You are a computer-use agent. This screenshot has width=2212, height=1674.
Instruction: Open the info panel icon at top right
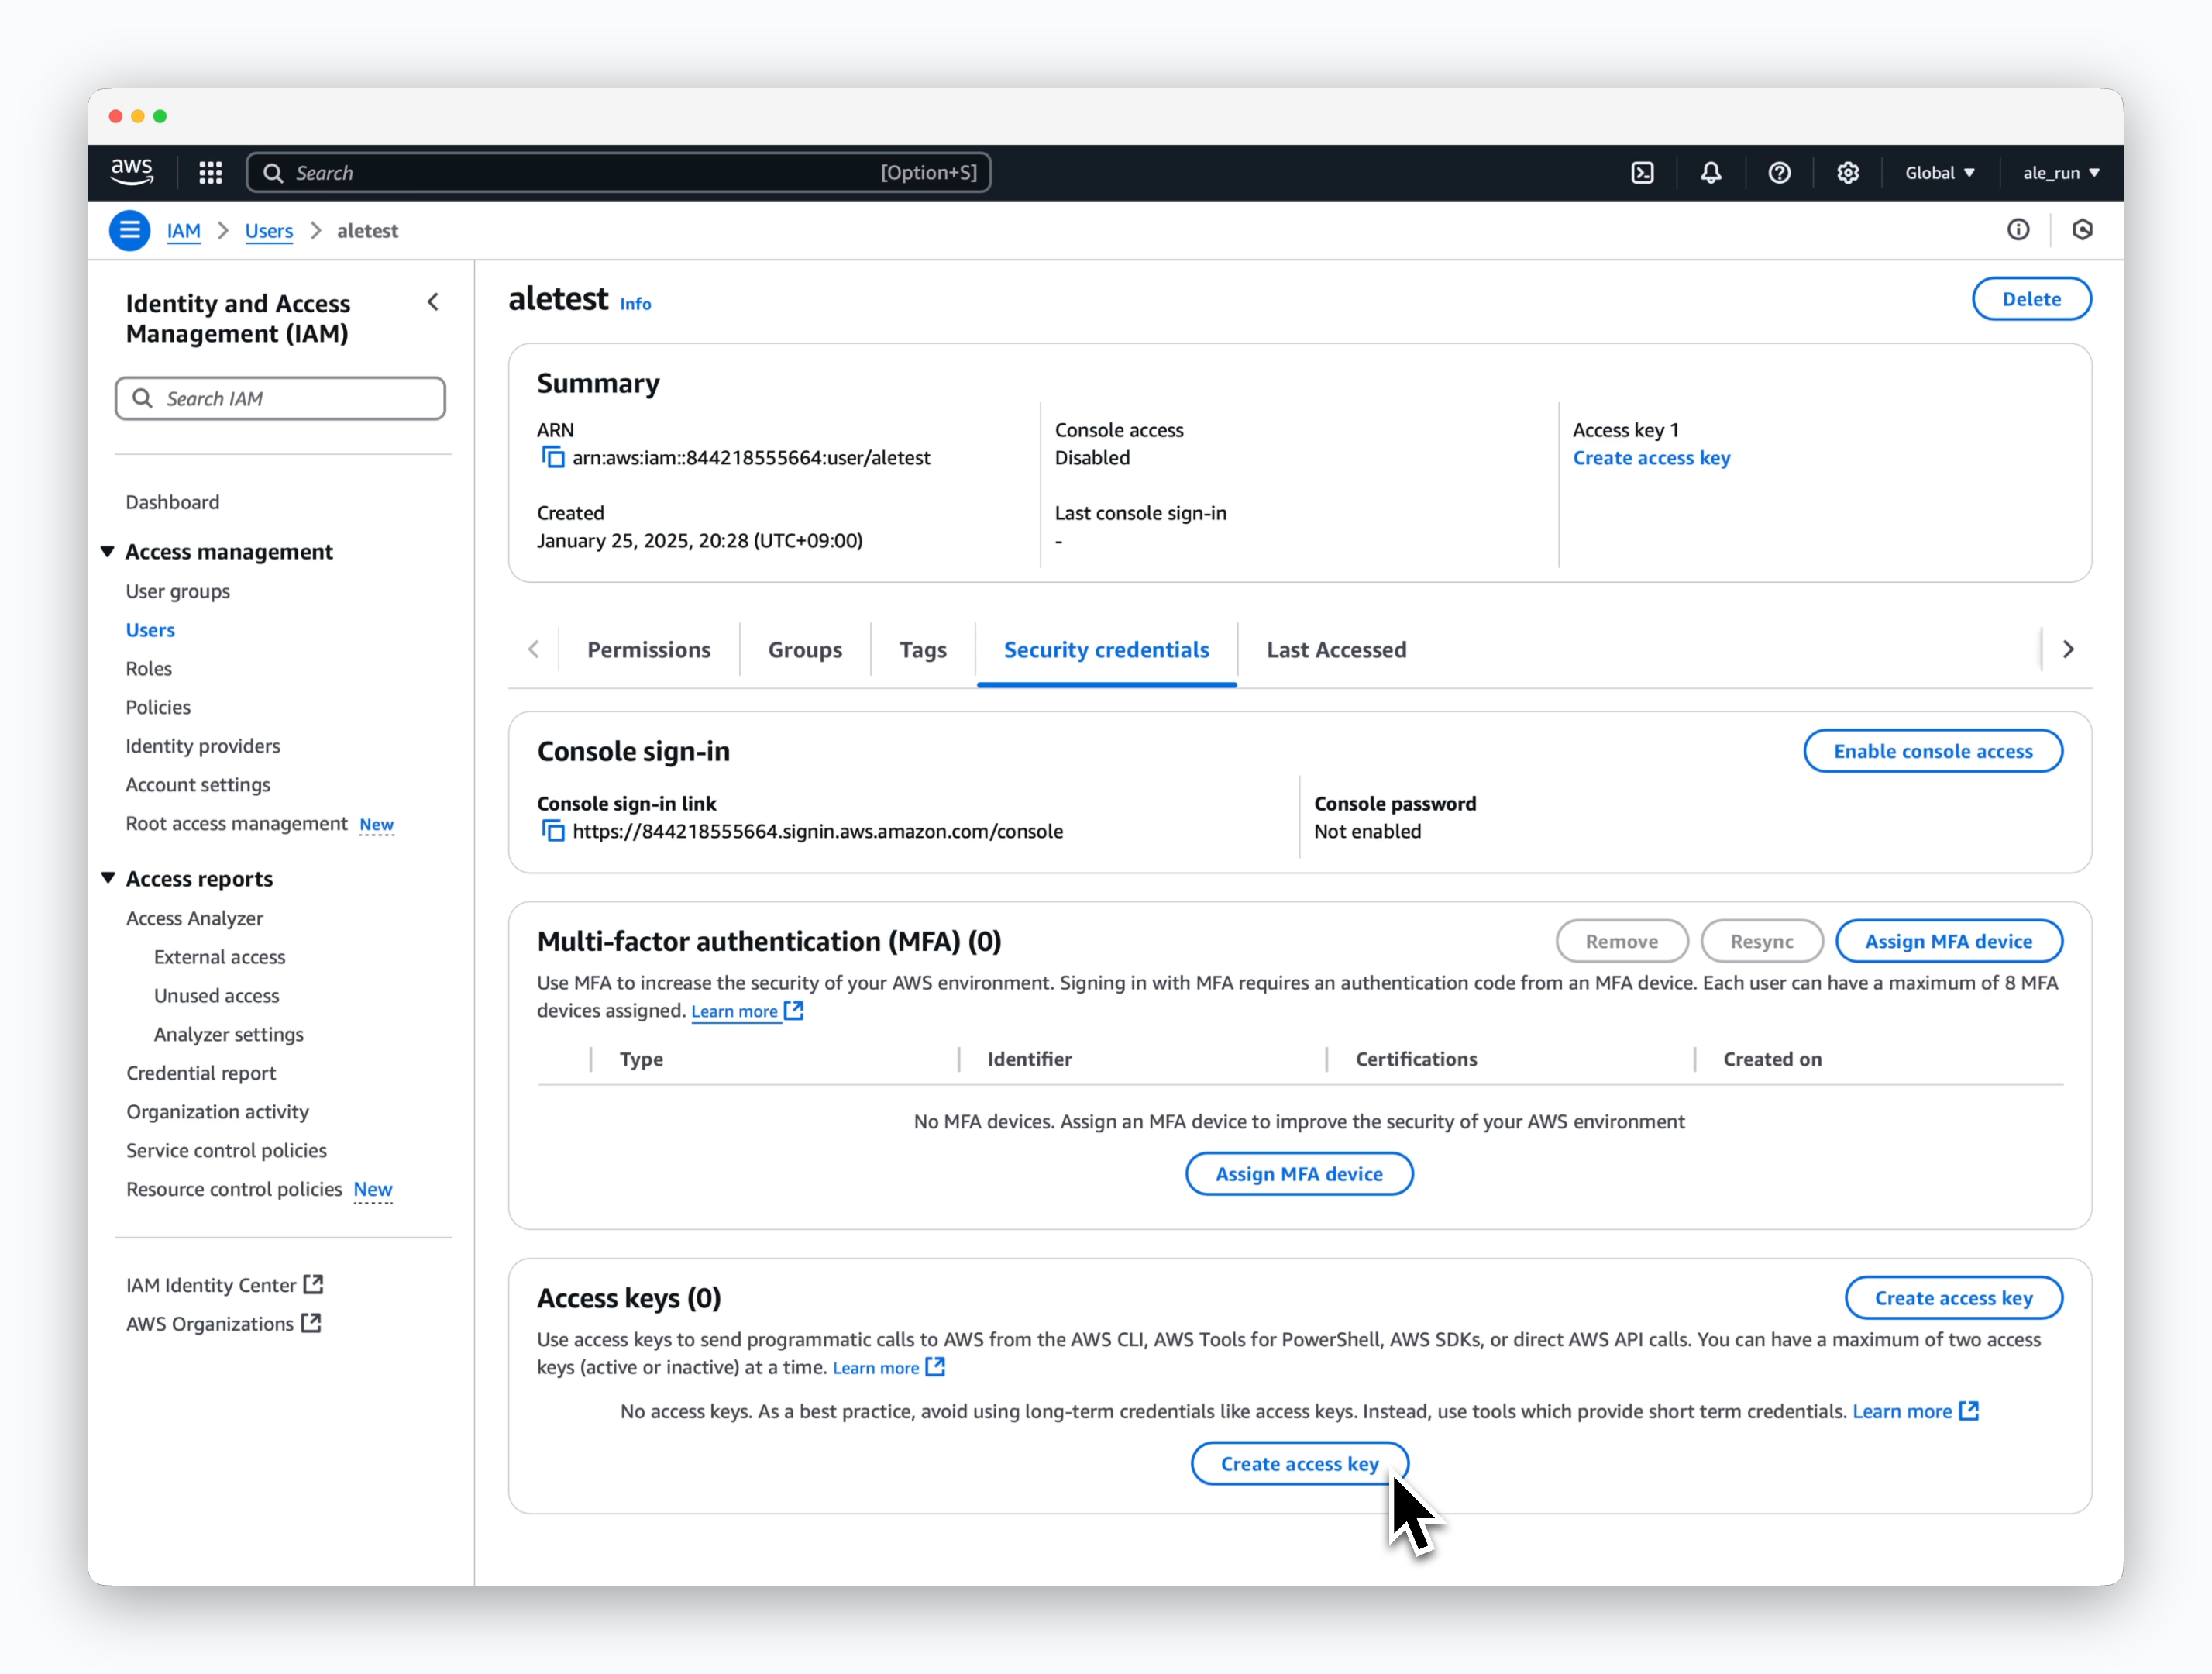[x=2018, y=230]
